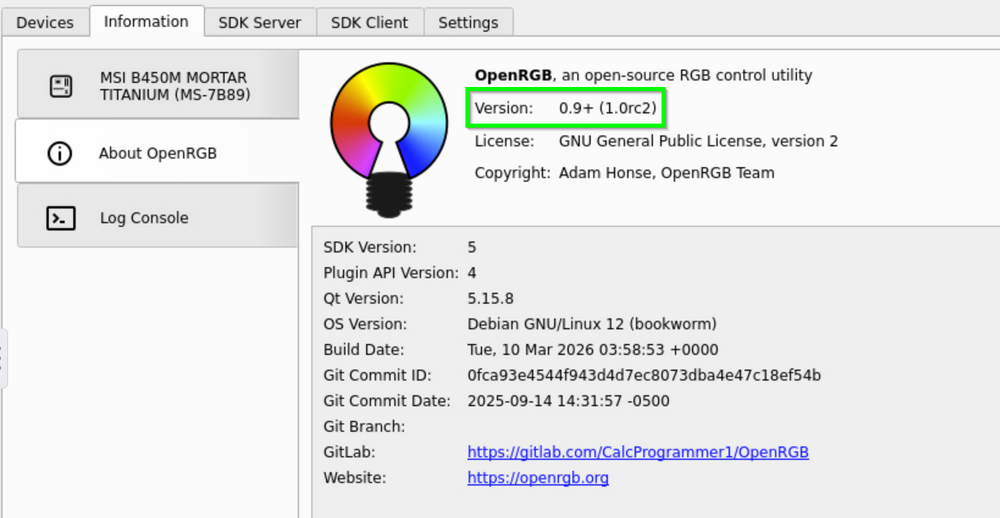Image resolution: width=1000 pixels, height=518 pixels.
Task: Open the SDK Server tab
Action: click(260, 22)
